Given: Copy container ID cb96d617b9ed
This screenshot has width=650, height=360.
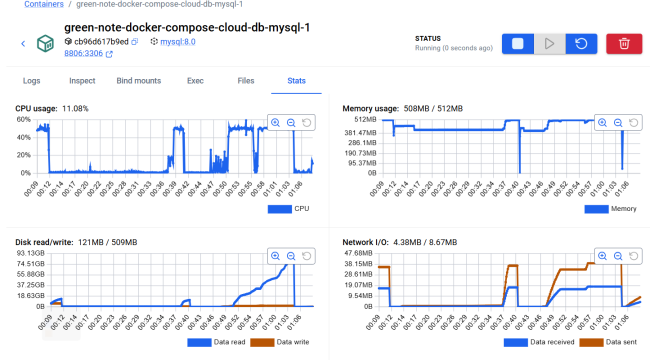Looking at the screenshot, I should [135, 41].
